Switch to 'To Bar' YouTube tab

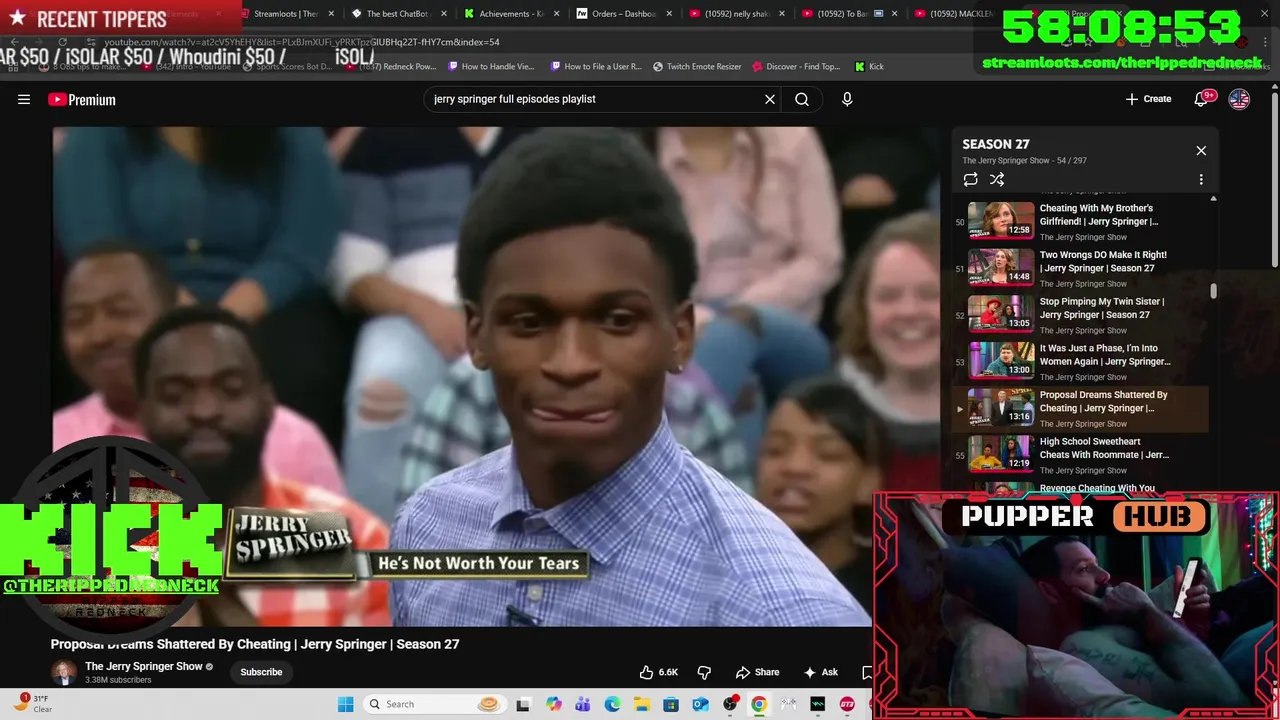[848, 14]
